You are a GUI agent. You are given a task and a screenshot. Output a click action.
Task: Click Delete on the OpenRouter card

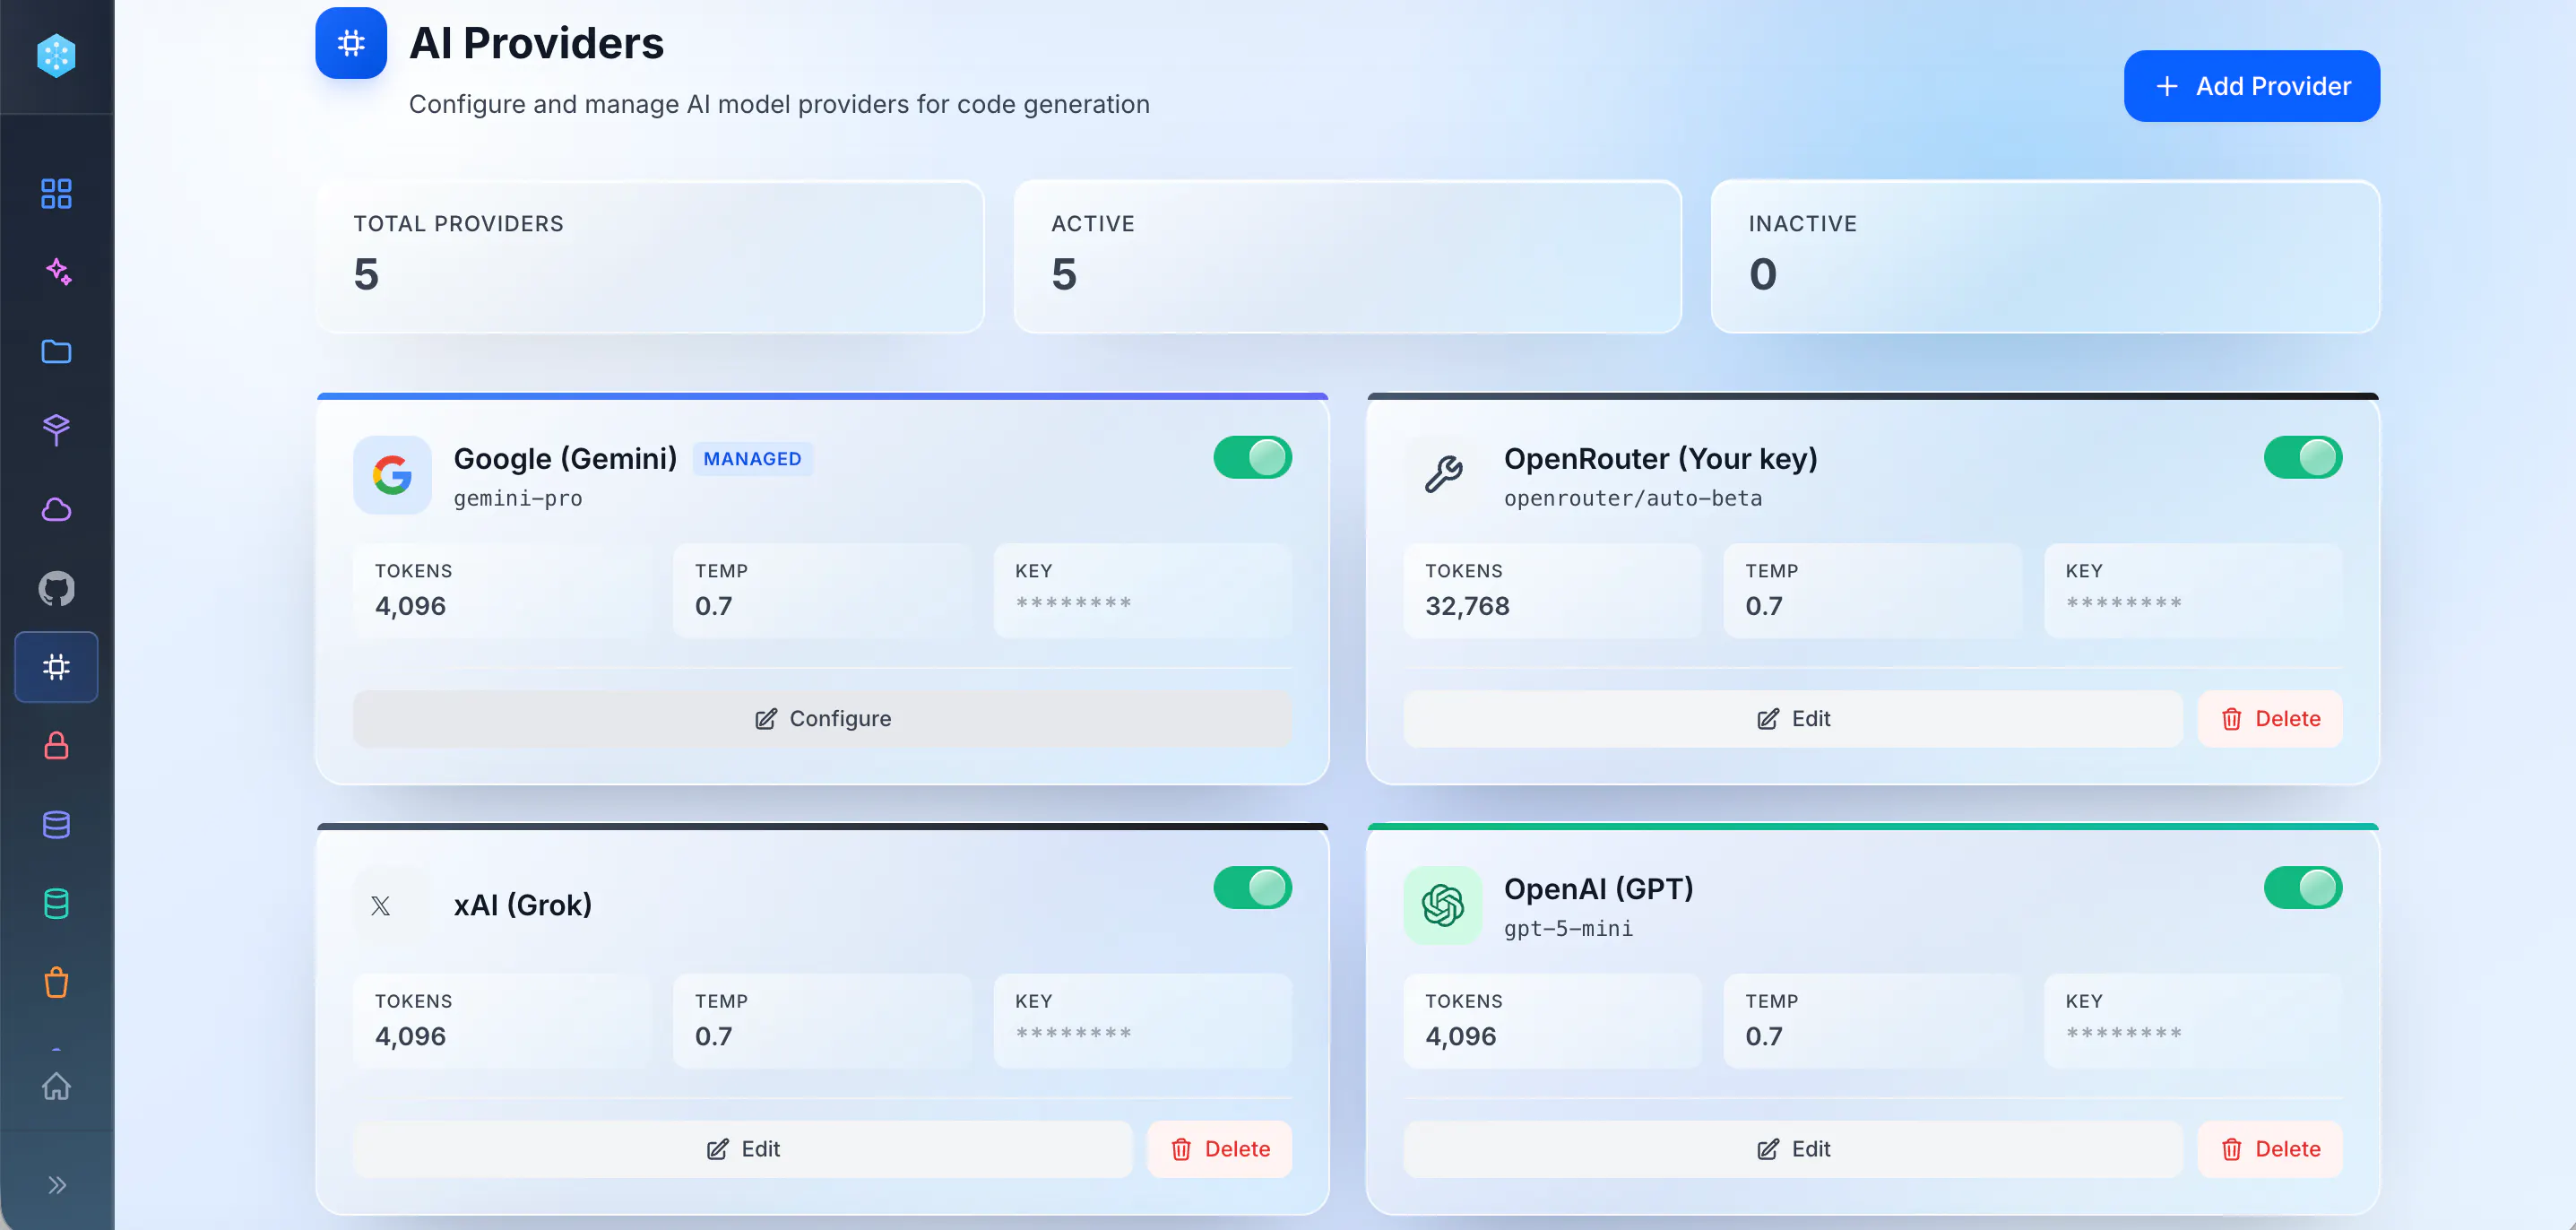pyautogui.click(x=2270, y=719)
